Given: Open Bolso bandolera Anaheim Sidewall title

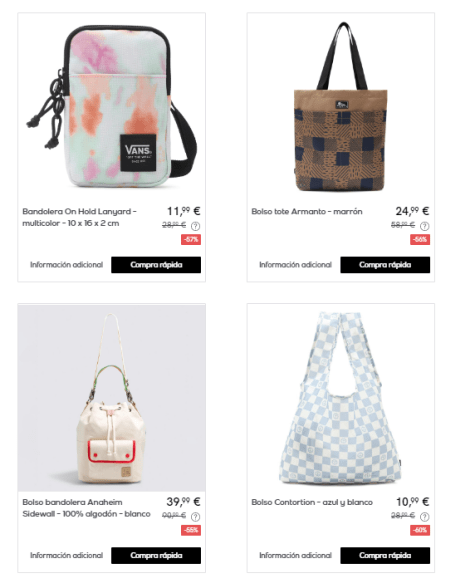Looking at the screenshot, I should [x=86, y=508].
